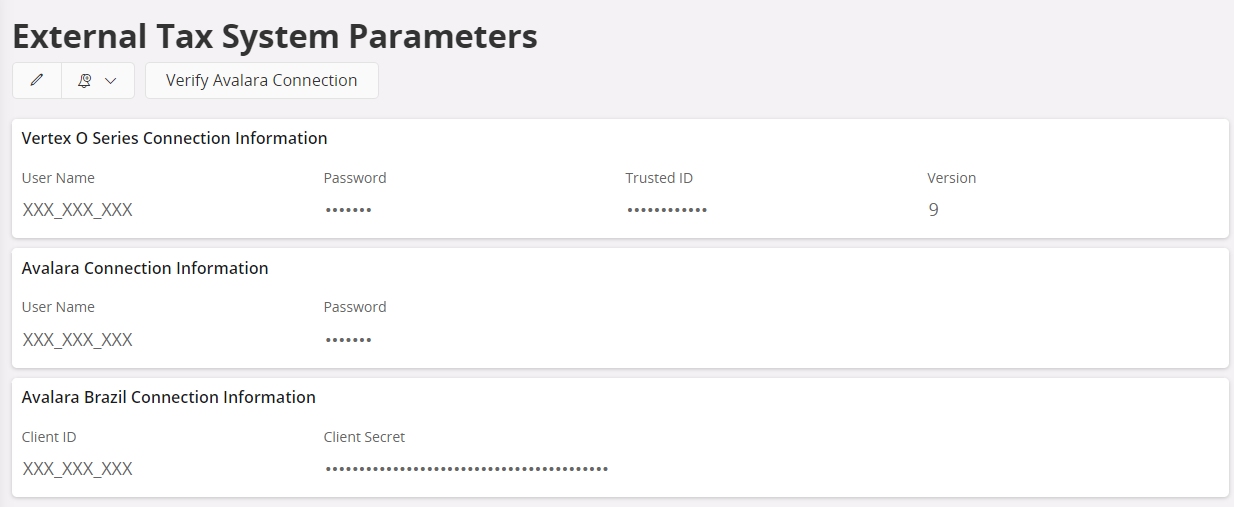
Task: Select the Version field showing 9
Action: (933, 210)
